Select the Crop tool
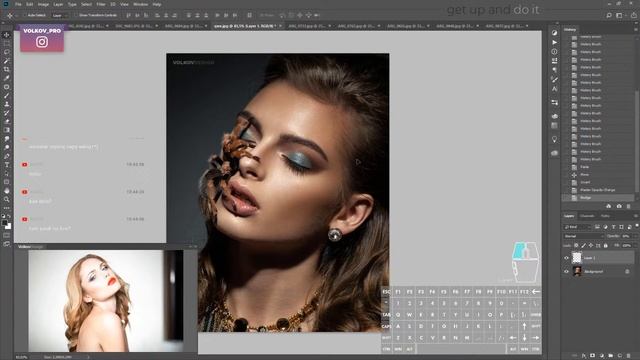 pos(7,69)
